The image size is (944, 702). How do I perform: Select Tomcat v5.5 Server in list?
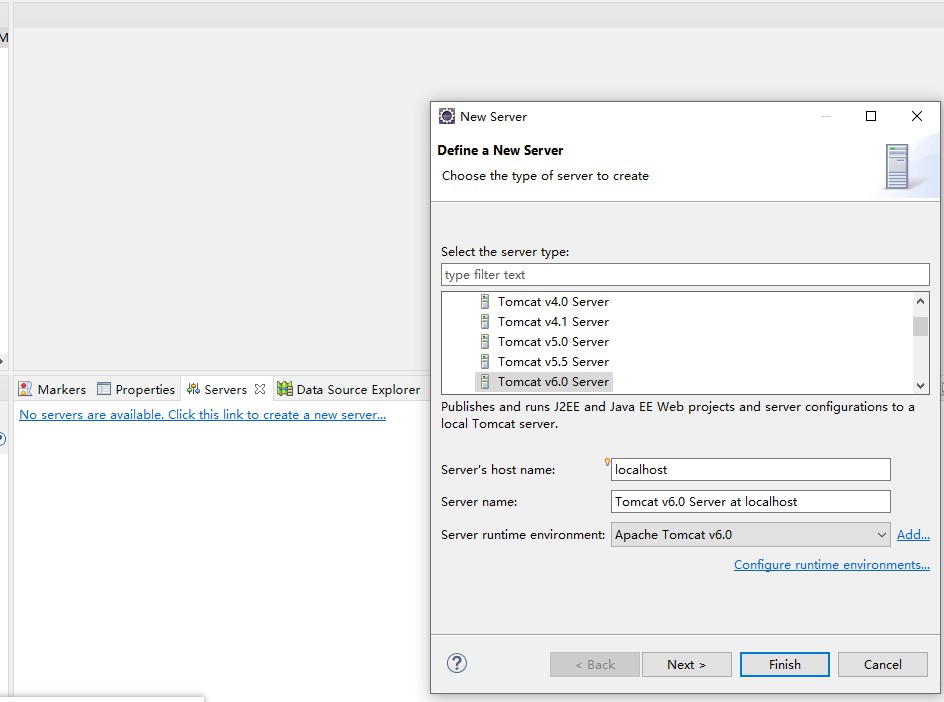(x=553, y=361)
